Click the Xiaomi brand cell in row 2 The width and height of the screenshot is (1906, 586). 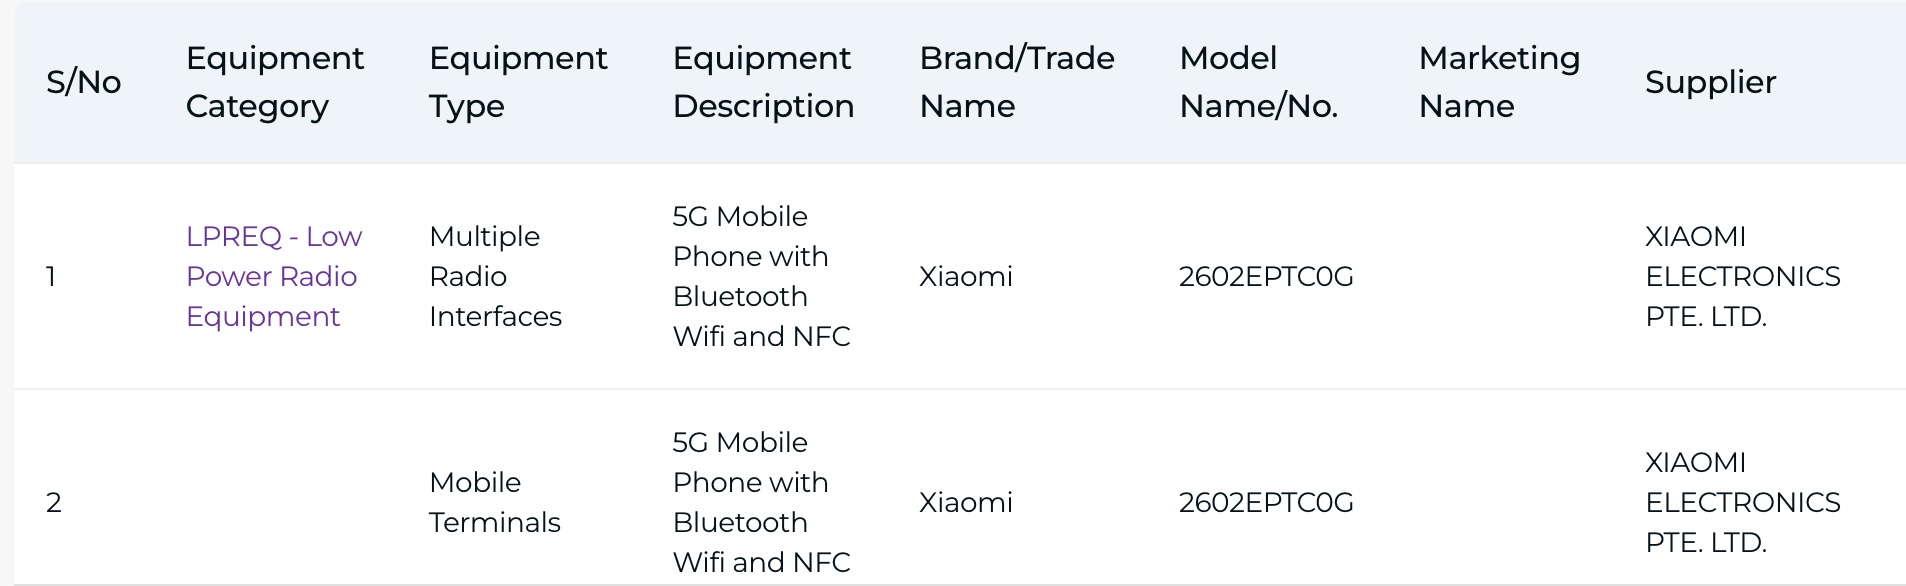966,502
